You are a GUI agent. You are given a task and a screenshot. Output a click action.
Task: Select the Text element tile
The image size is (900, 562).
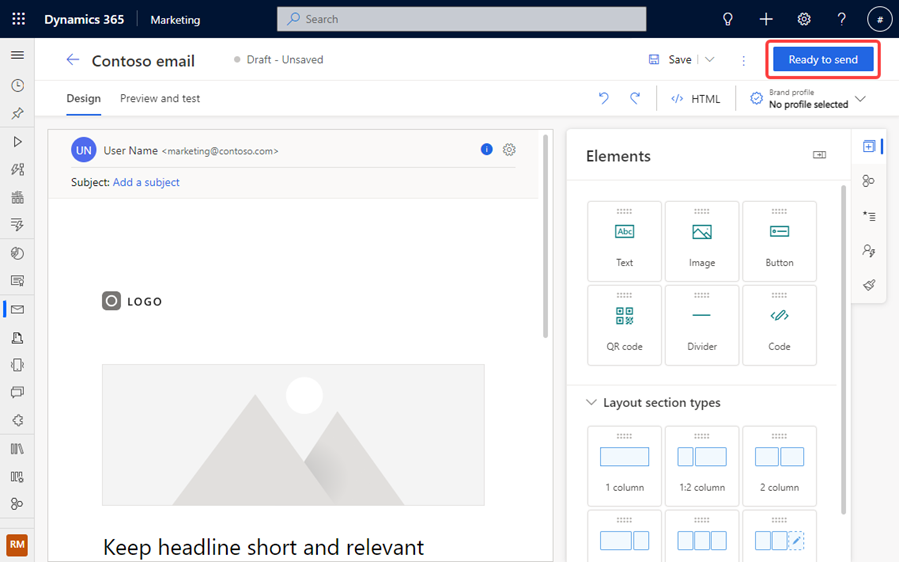click(x=624, y=241)
